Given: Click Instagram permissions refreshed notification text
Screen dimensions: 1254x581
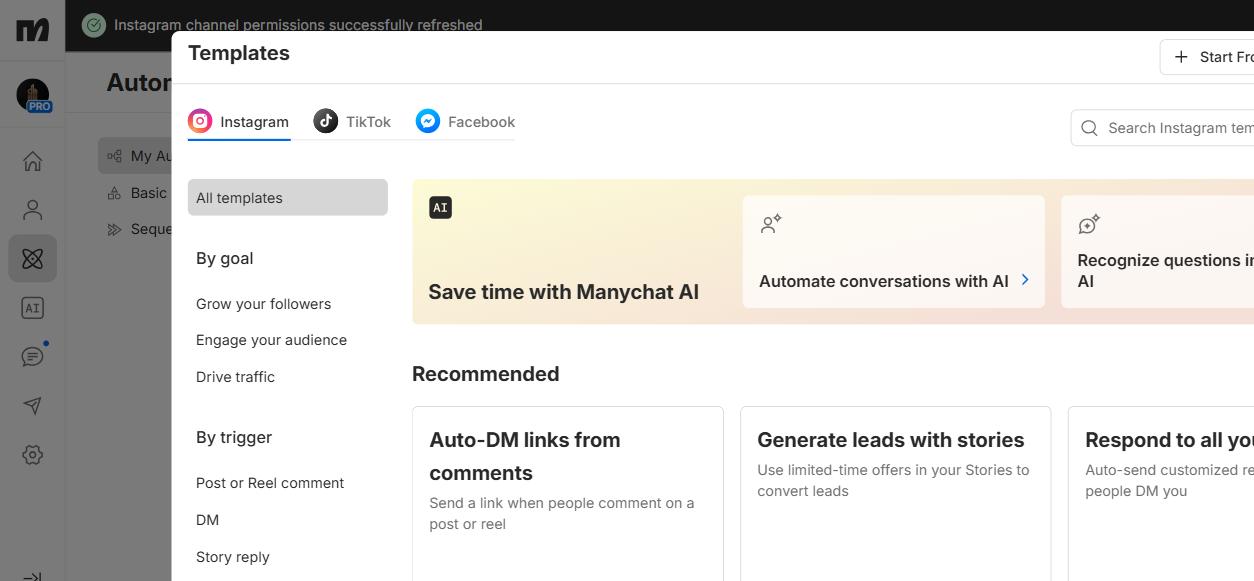Looking at the screenshot, I should (x=298, y=24).
